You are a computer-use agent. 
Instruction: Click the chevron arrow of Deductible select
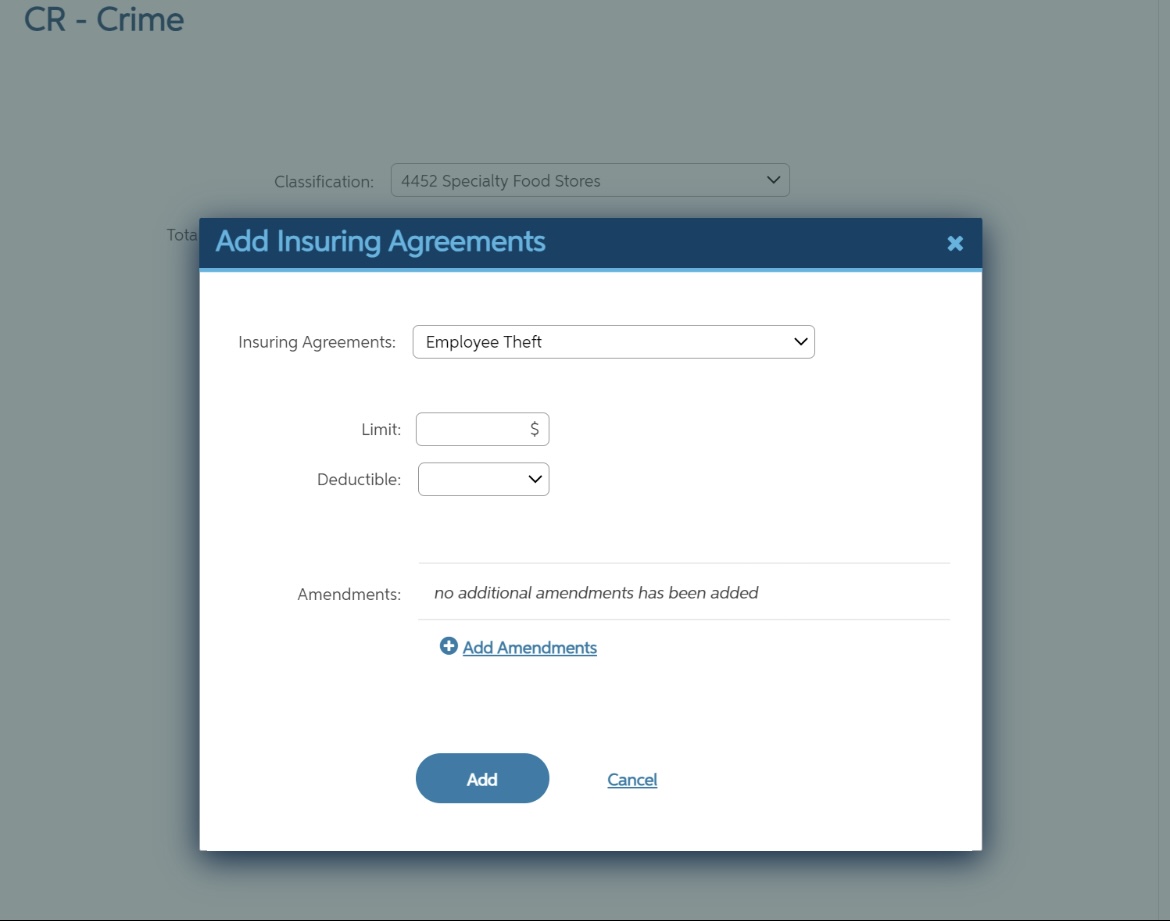(x=534, y=479)
